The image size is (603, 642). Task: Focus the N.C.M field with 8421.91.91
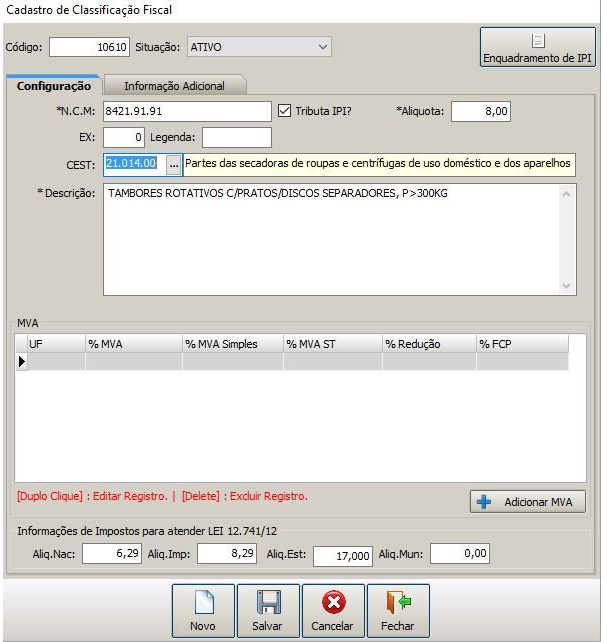(x=187, y=111)
